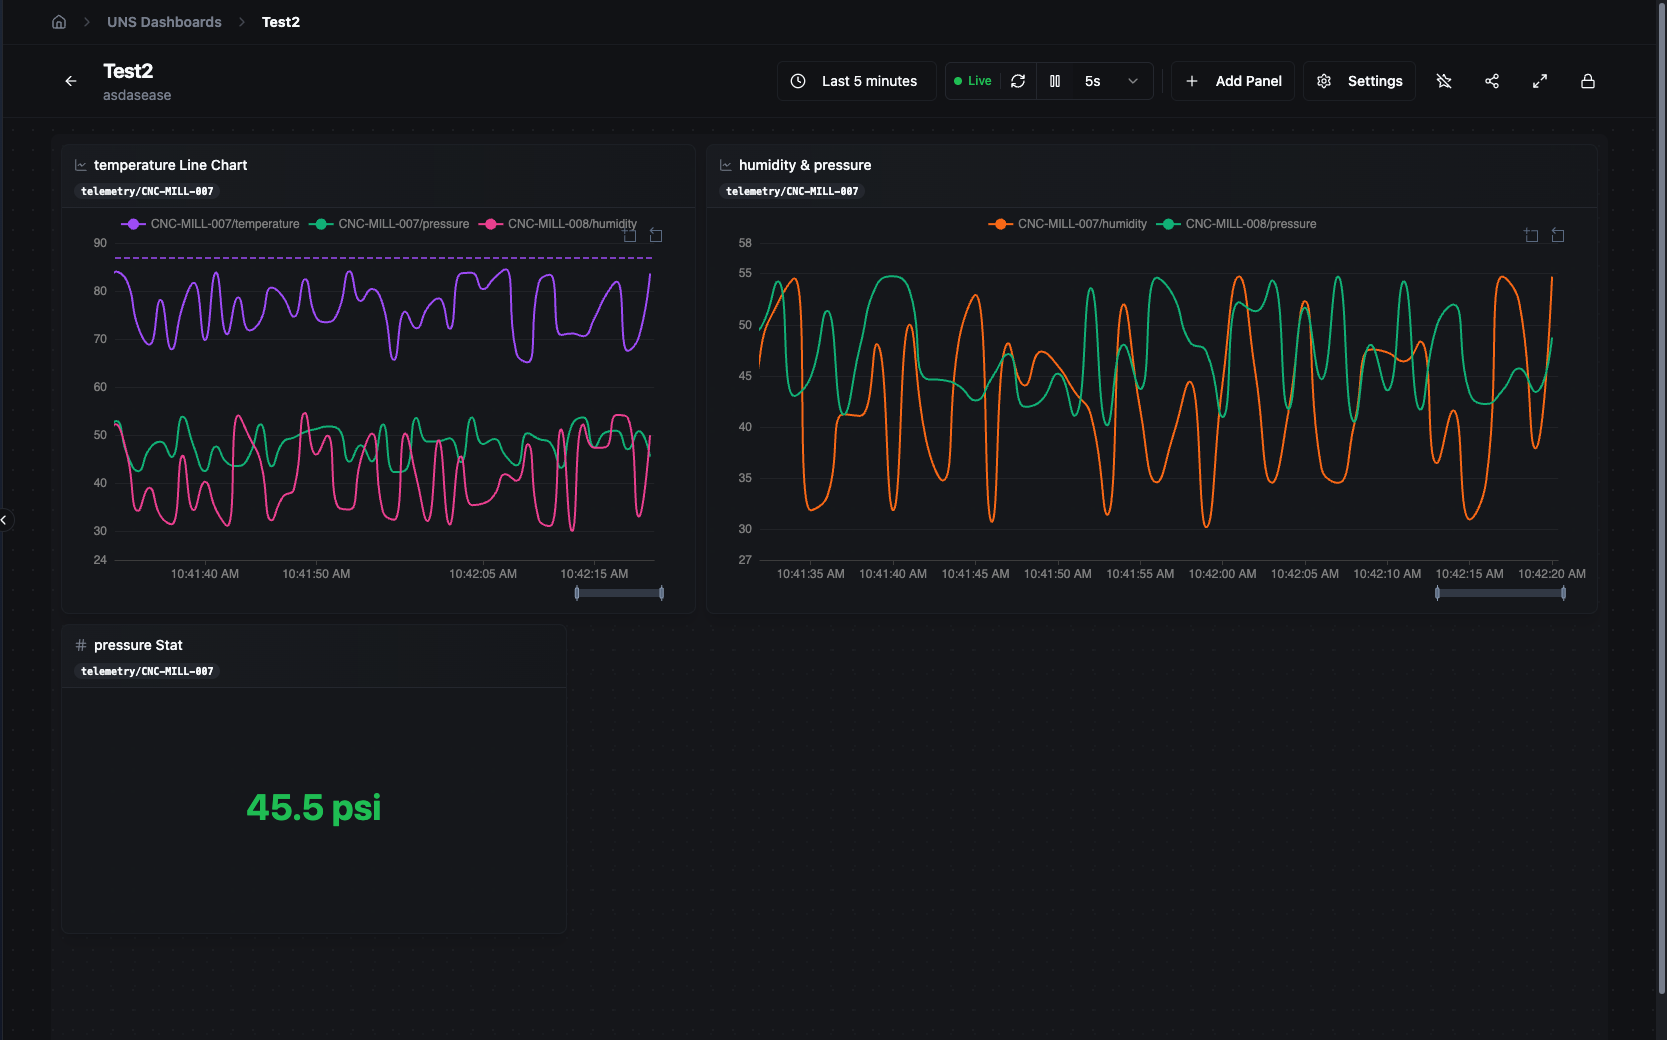
Task: Navigate to UNS Dashboards breadcrumb
Action: click(164, 22)
